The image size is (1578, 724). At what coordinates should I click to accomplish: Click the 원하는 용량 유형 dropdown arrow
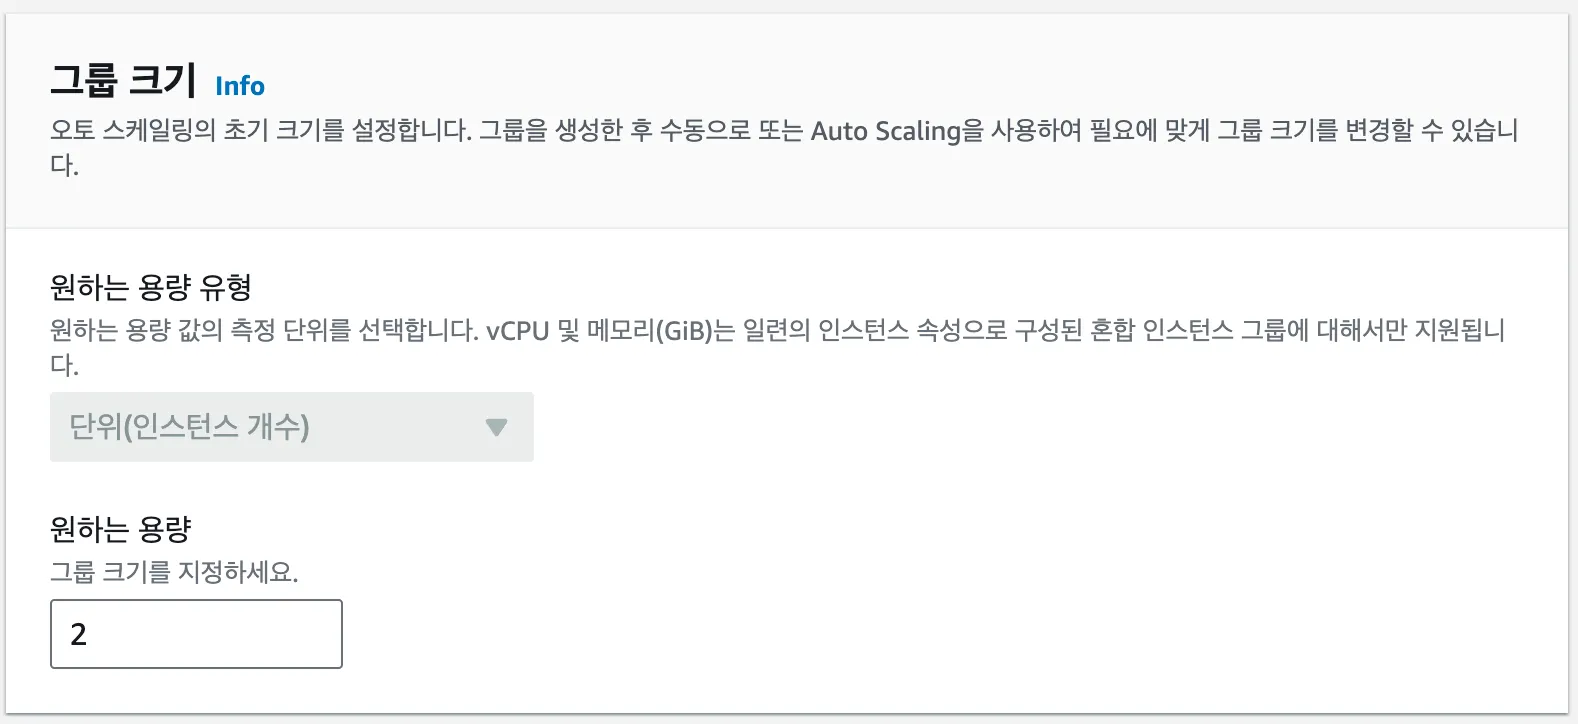[x=496, y=428]
